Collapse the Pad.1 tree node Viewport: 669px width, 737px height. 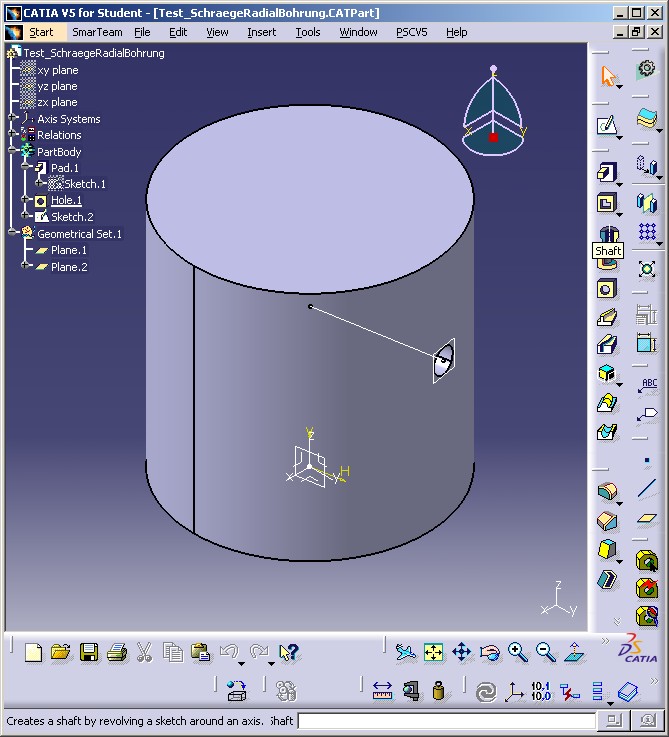point(25,166)
